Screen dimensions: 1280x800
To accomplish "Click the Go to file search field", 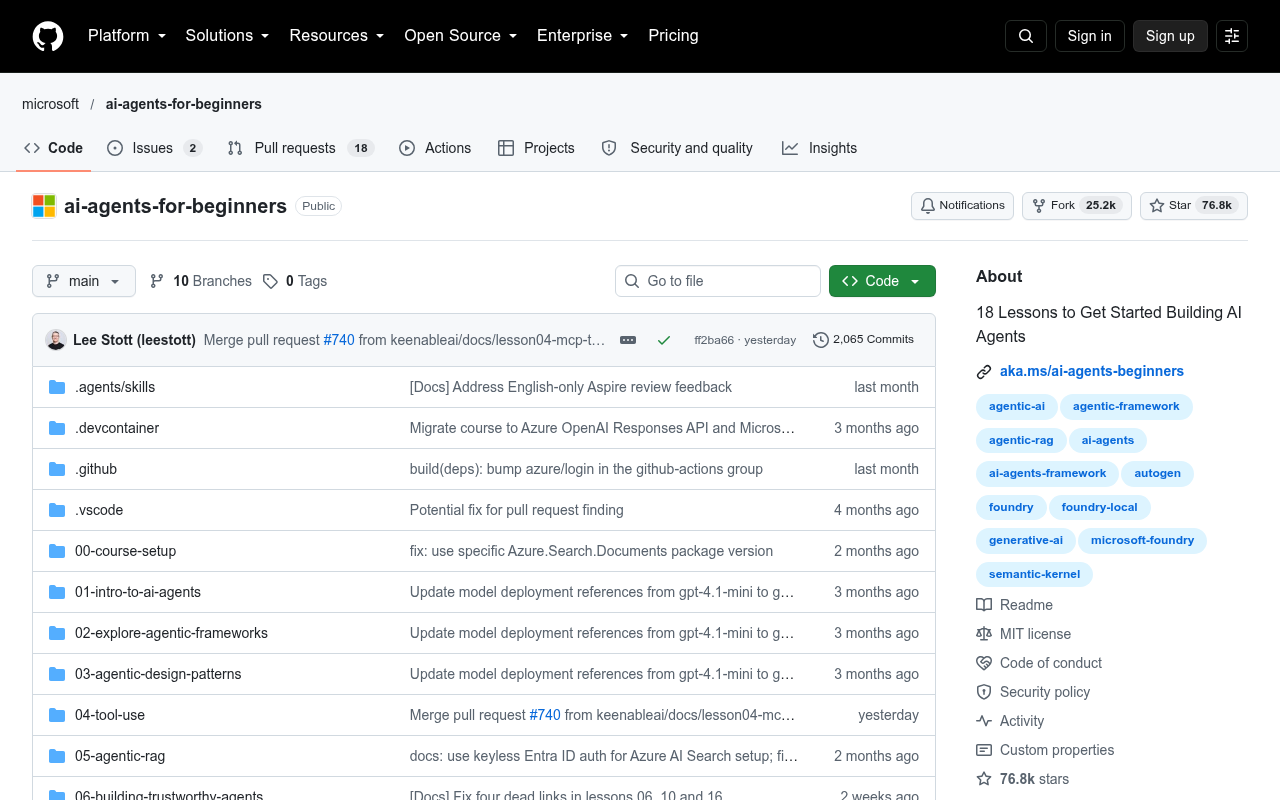I will [718, 281].
